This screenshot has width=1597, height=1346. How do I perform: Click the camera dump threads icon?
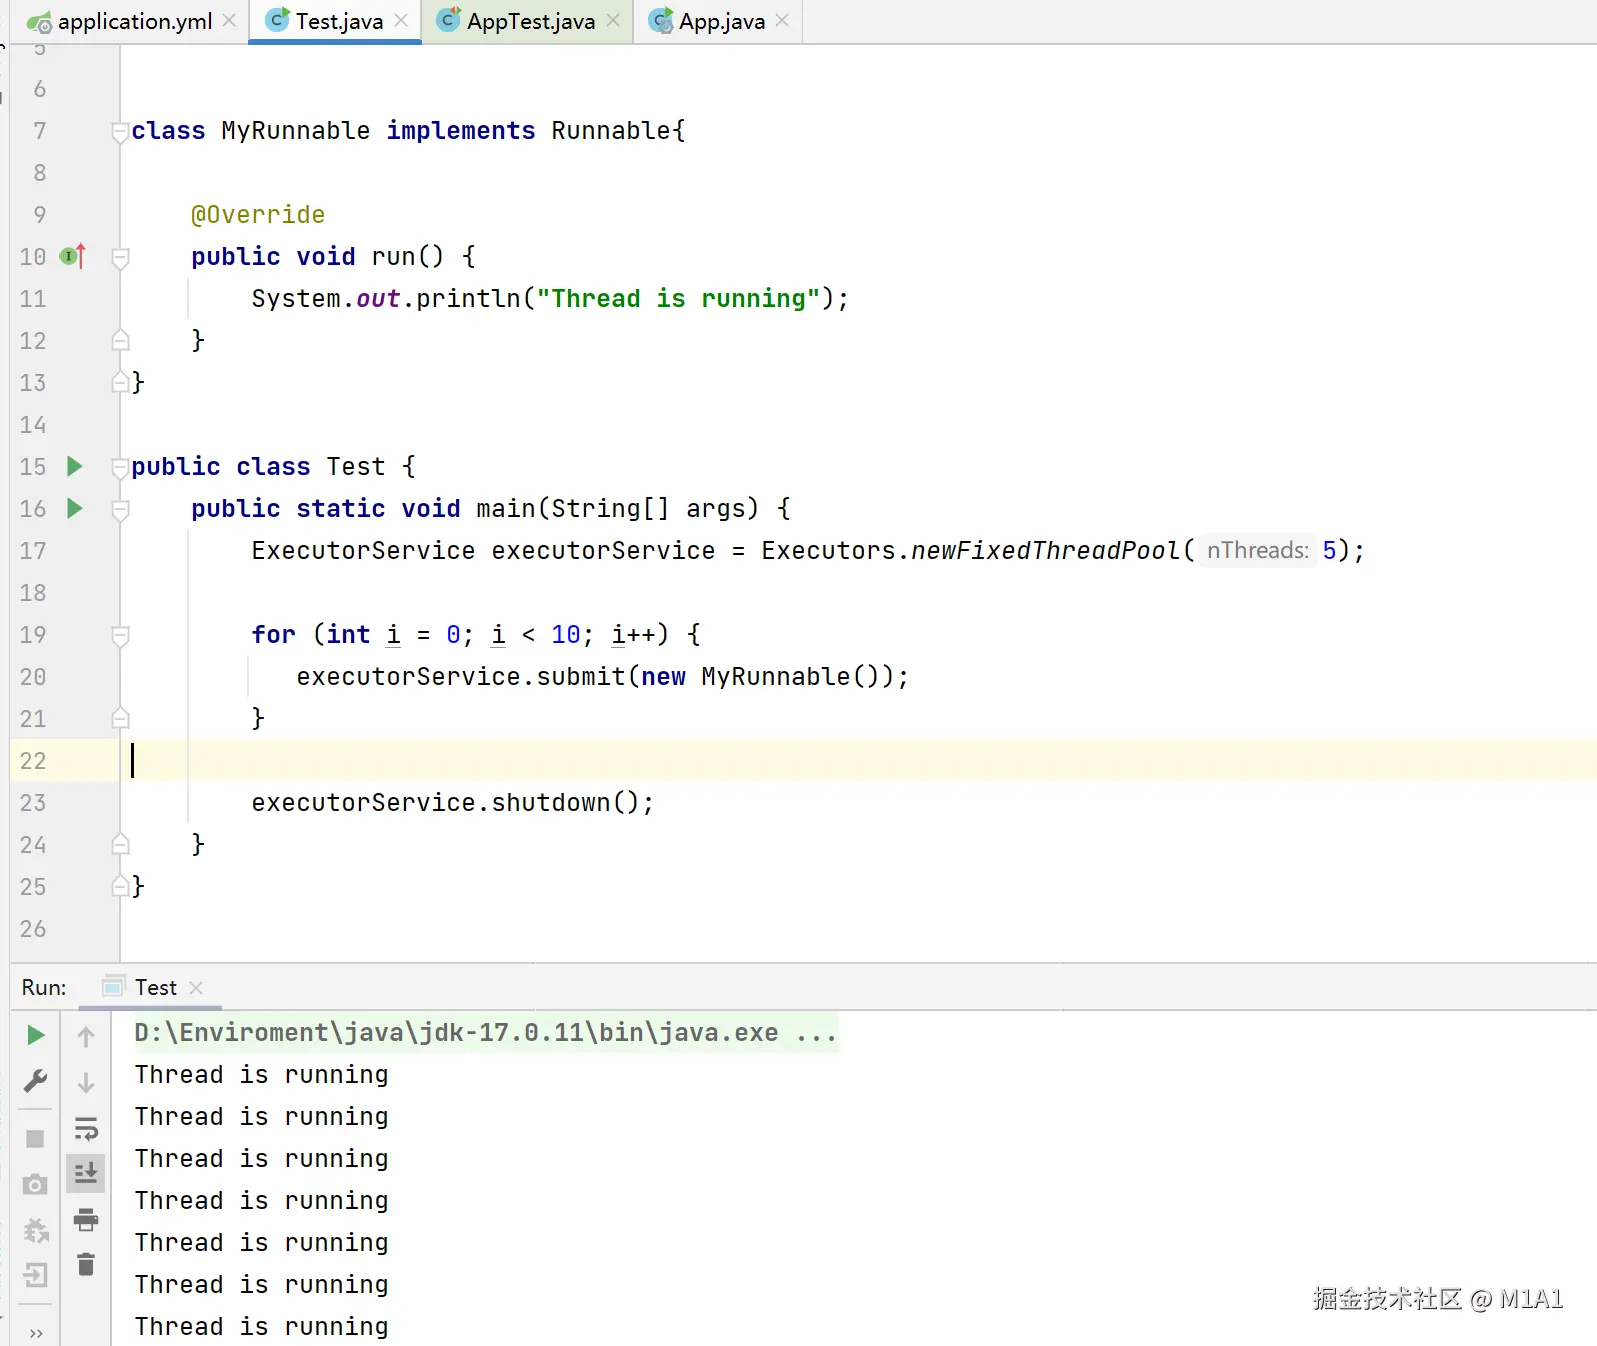[35, 1185]
